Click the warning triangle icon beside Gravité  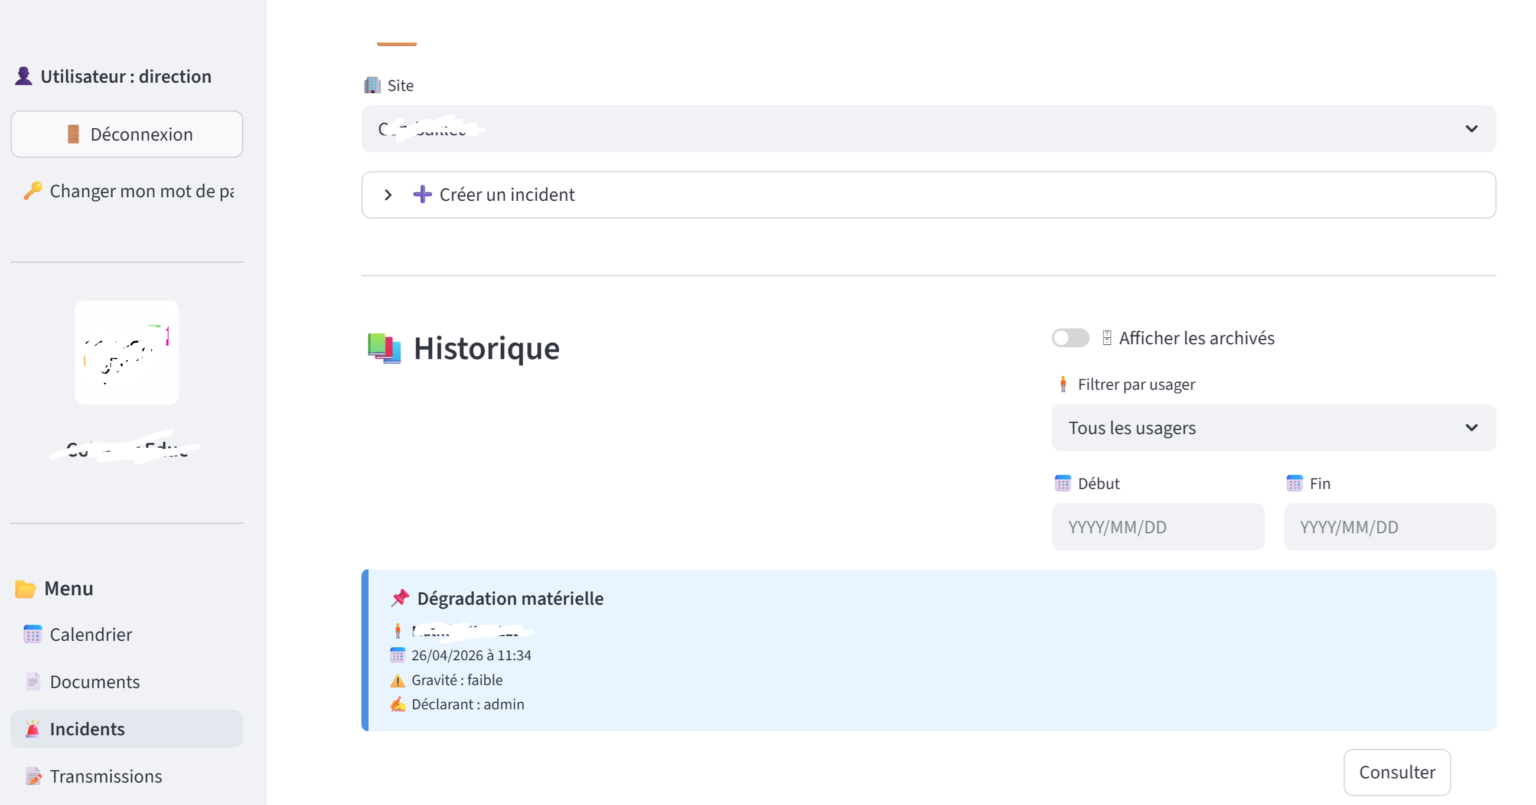[397, 680]
